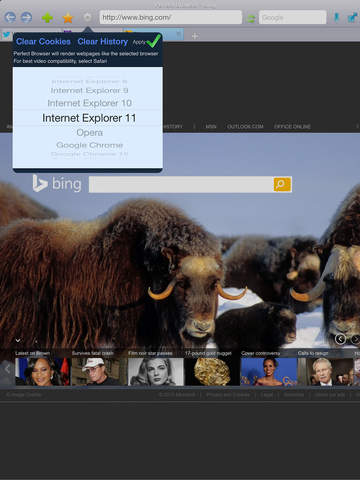The width and height of the screenshot is (360, 480).
Task: Go forward with the blue forward arrow
Action: [x=26, y=17]
